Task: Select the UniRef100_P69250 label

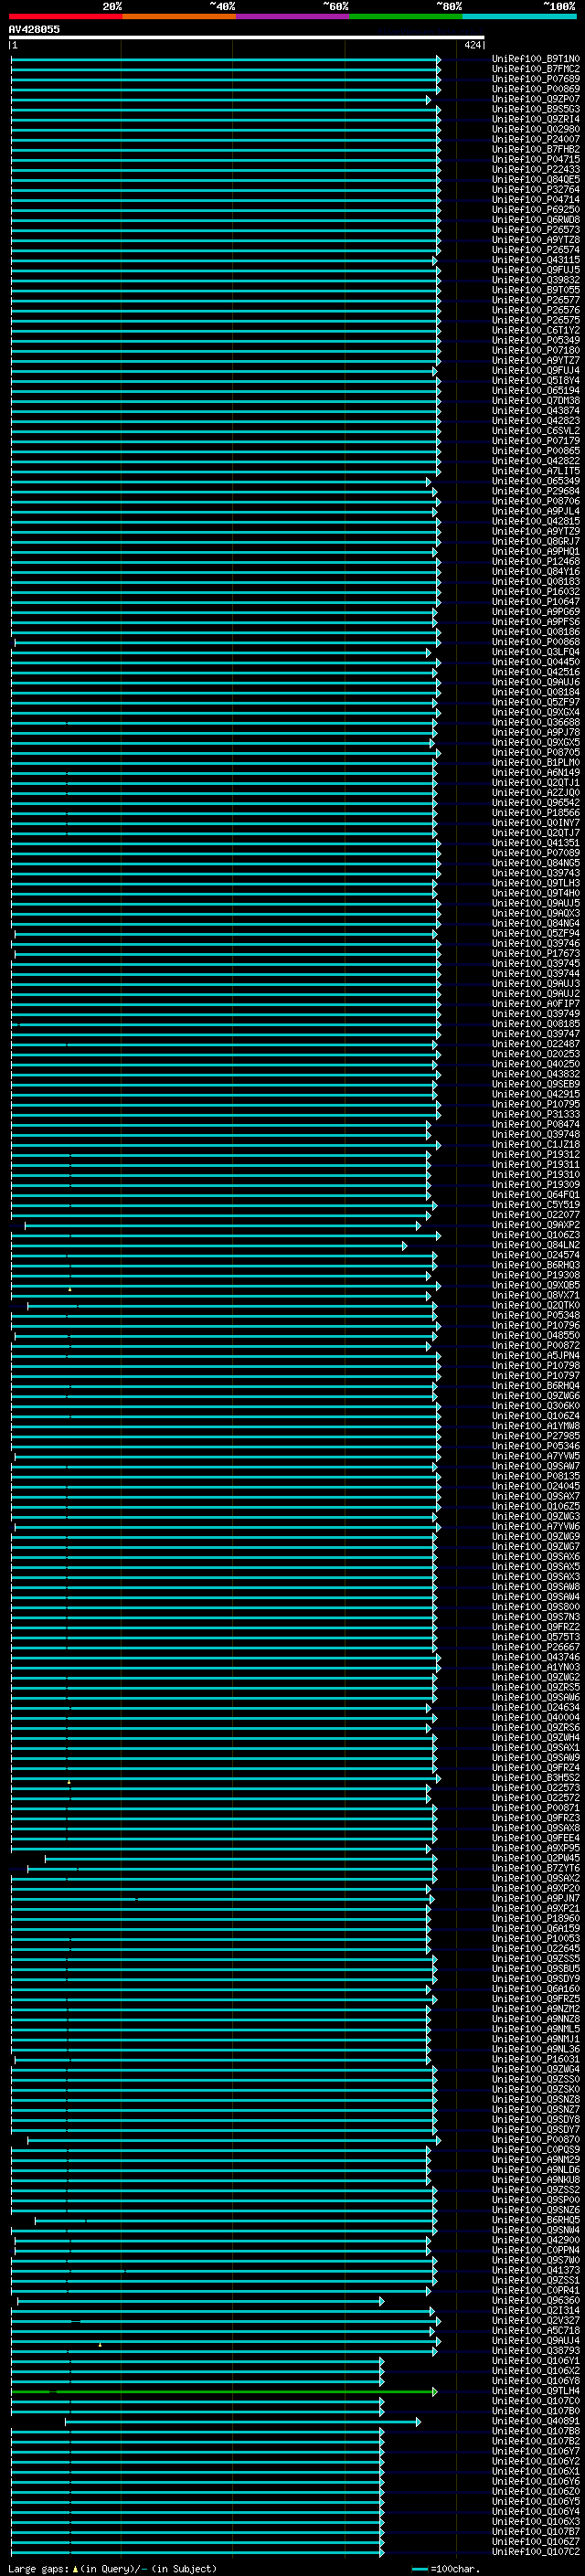Action: pos(535,210)
